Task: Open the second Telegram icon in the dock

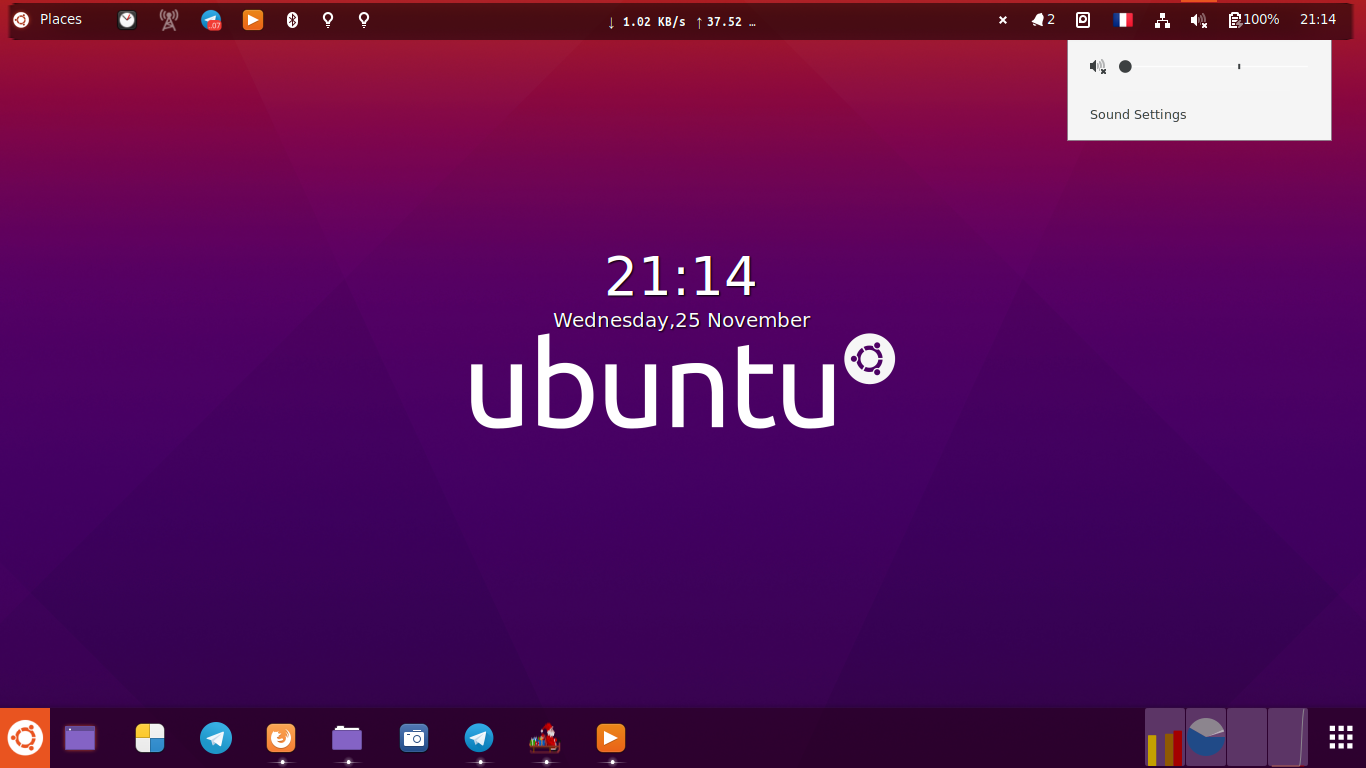Action: (x=479, y=738)
